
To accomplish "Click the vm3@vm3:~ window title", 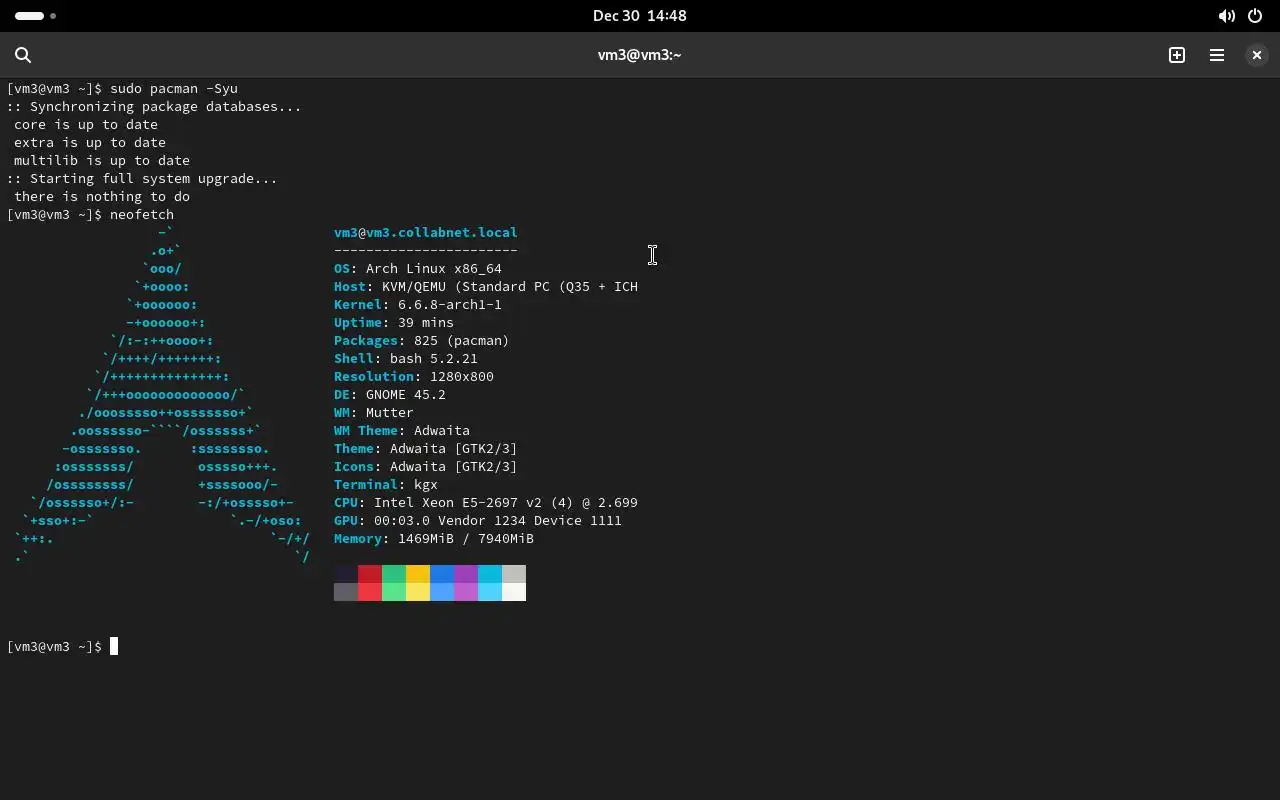I will click(x=639, y=55).
